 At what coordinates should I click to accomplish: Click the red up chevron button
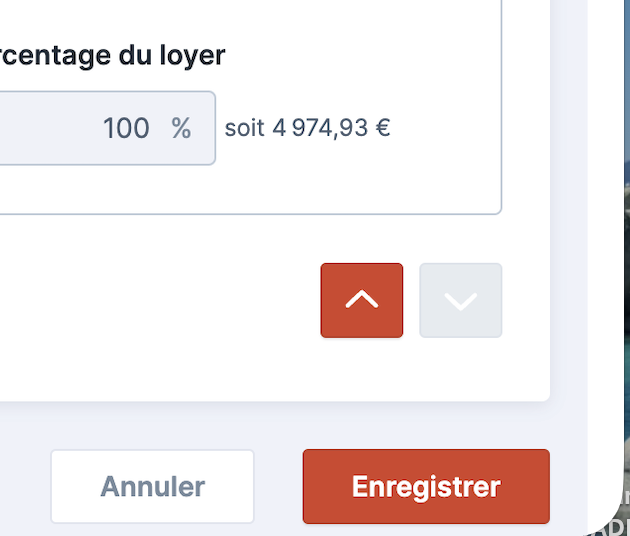click(361, 300)
